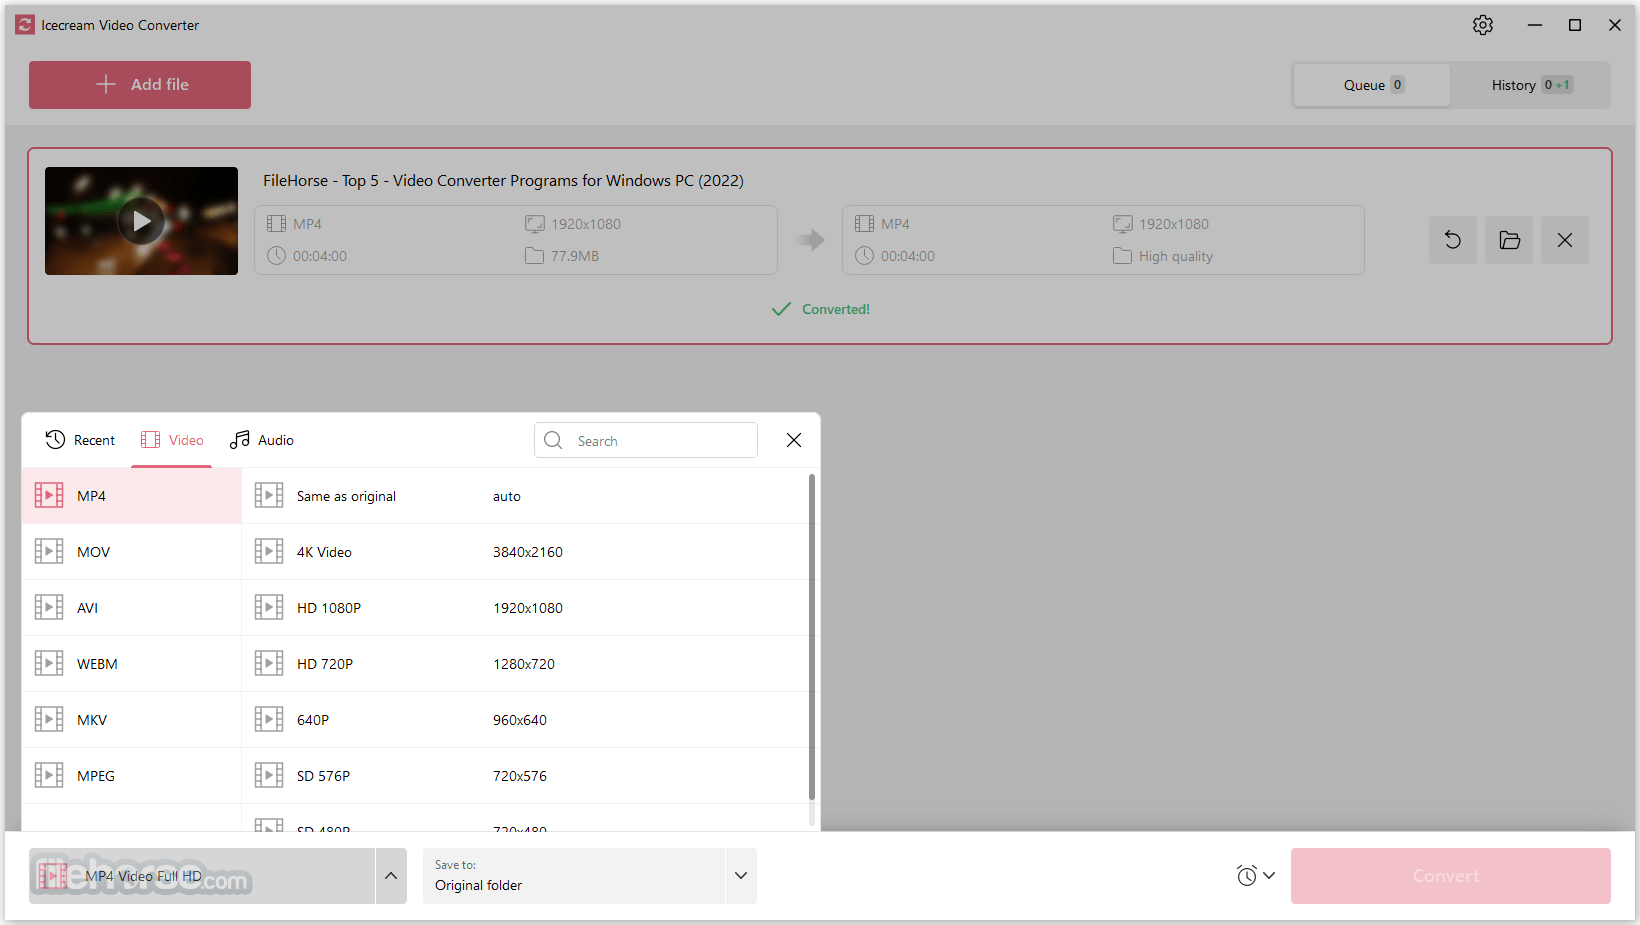Screen dimensions: 1640x925
Task: Reset the converted file with the undo arrow
Action: pyautogui.click(x=1453, y=240)
